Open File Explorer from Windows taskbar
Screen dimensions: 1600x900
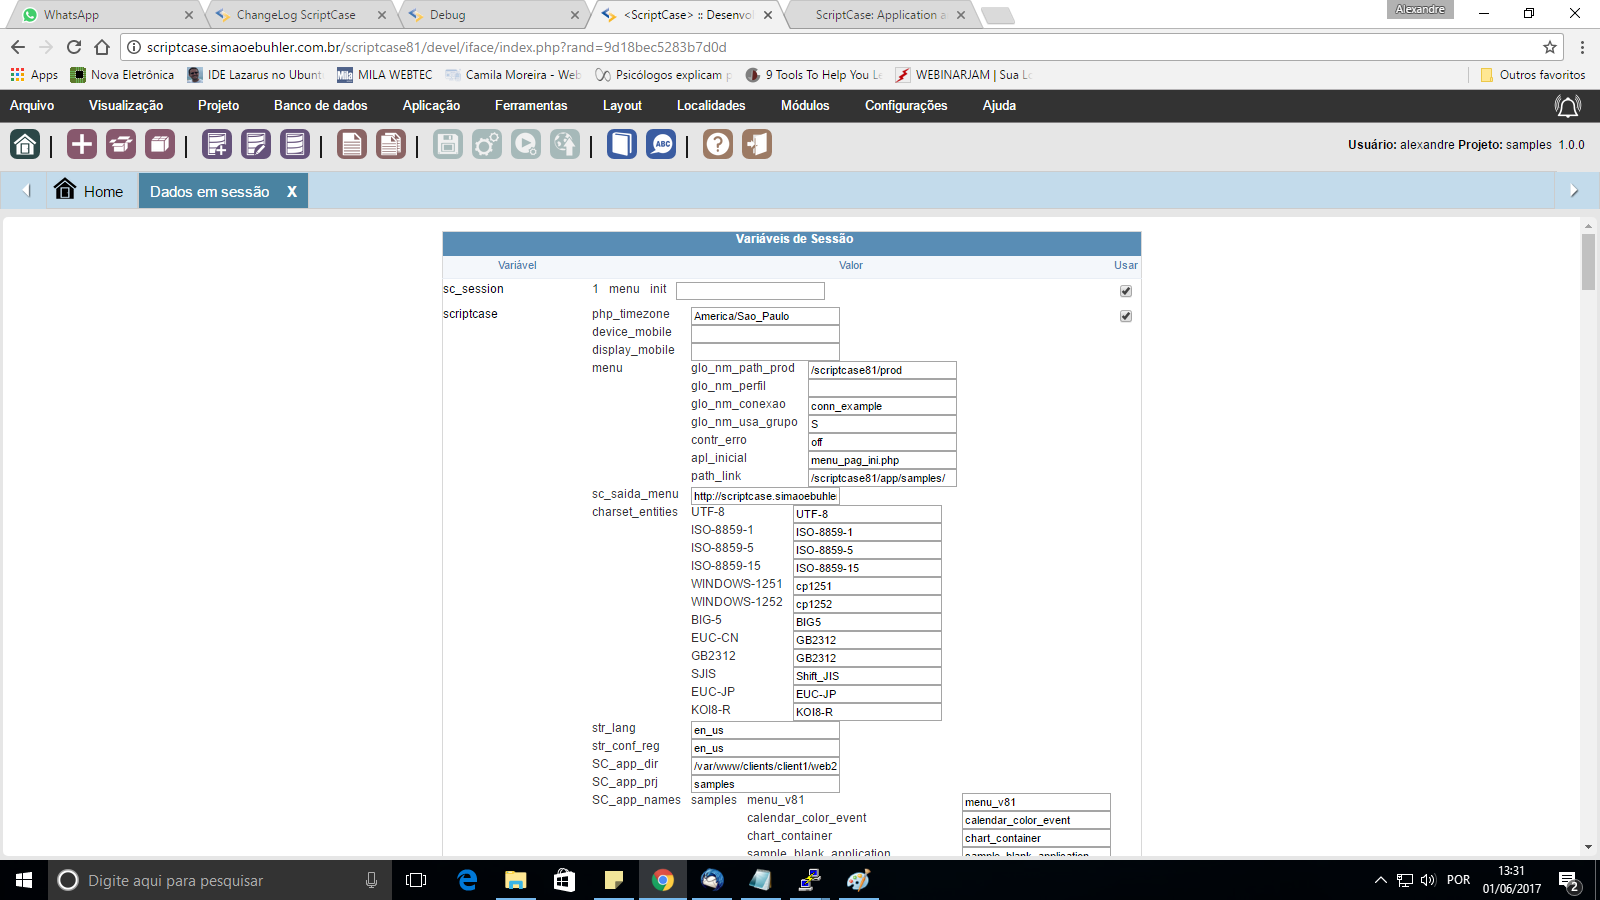point(515,880)
